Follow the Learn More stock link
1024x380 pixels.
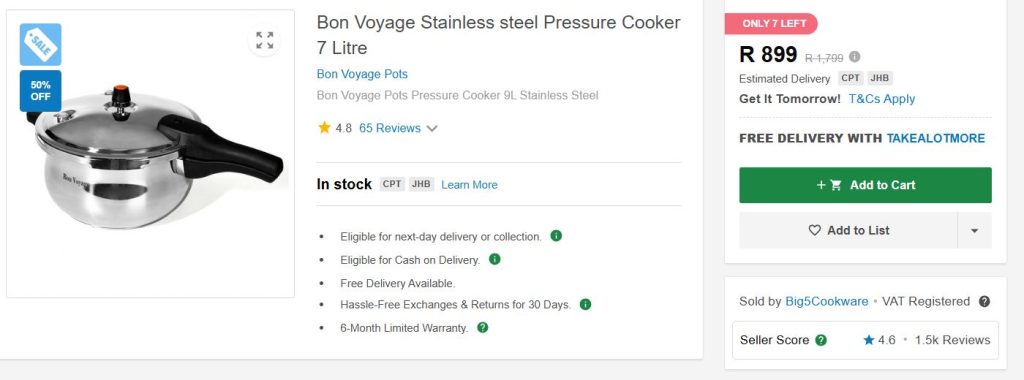pyautogui.click(x=469, y=185)
